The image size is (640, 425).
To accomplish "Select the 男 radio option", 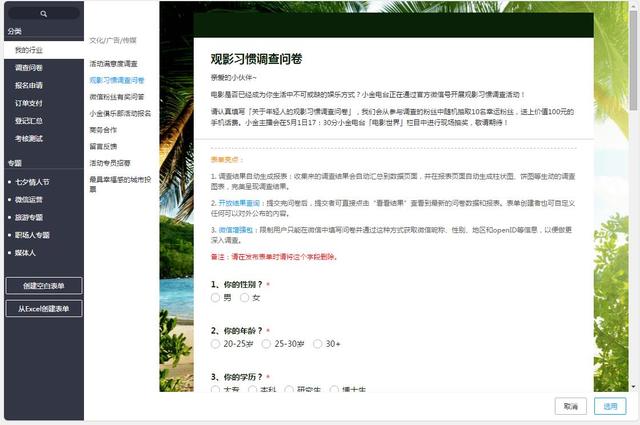I will pos(215,298).
